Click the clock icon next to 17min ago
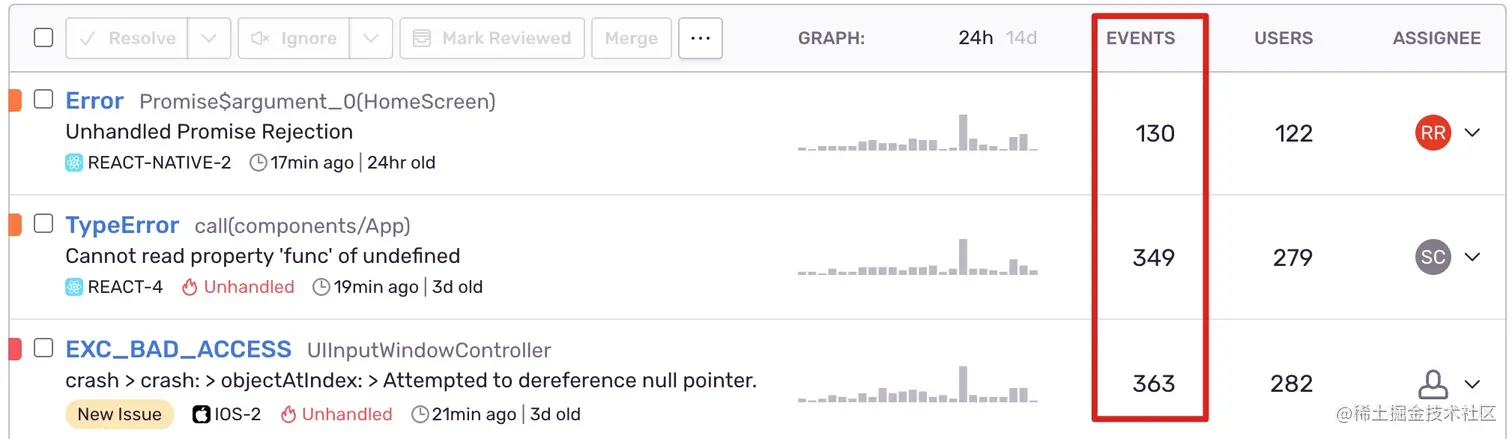 coord(258,162)
